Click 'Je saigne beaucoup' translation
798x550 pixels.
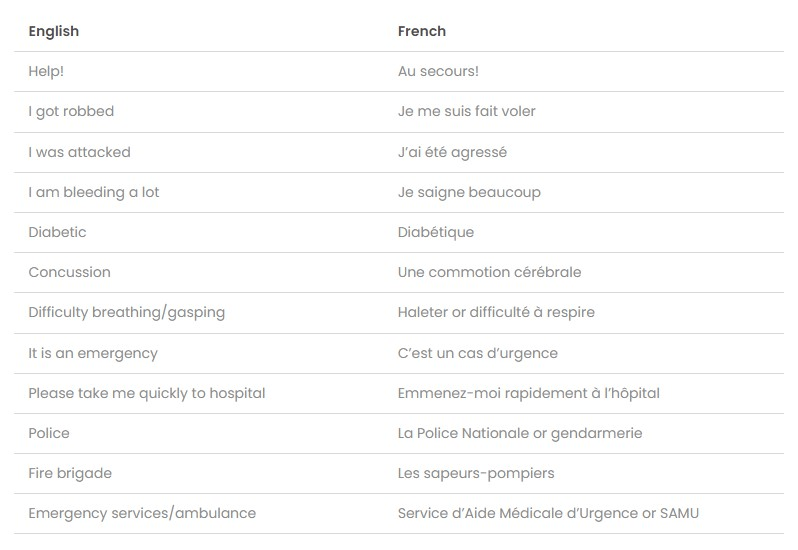point(469,192)
